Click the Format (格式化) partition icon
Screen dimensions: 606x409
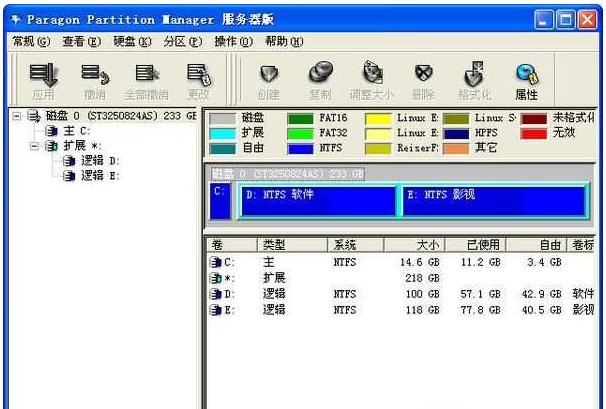475,73
